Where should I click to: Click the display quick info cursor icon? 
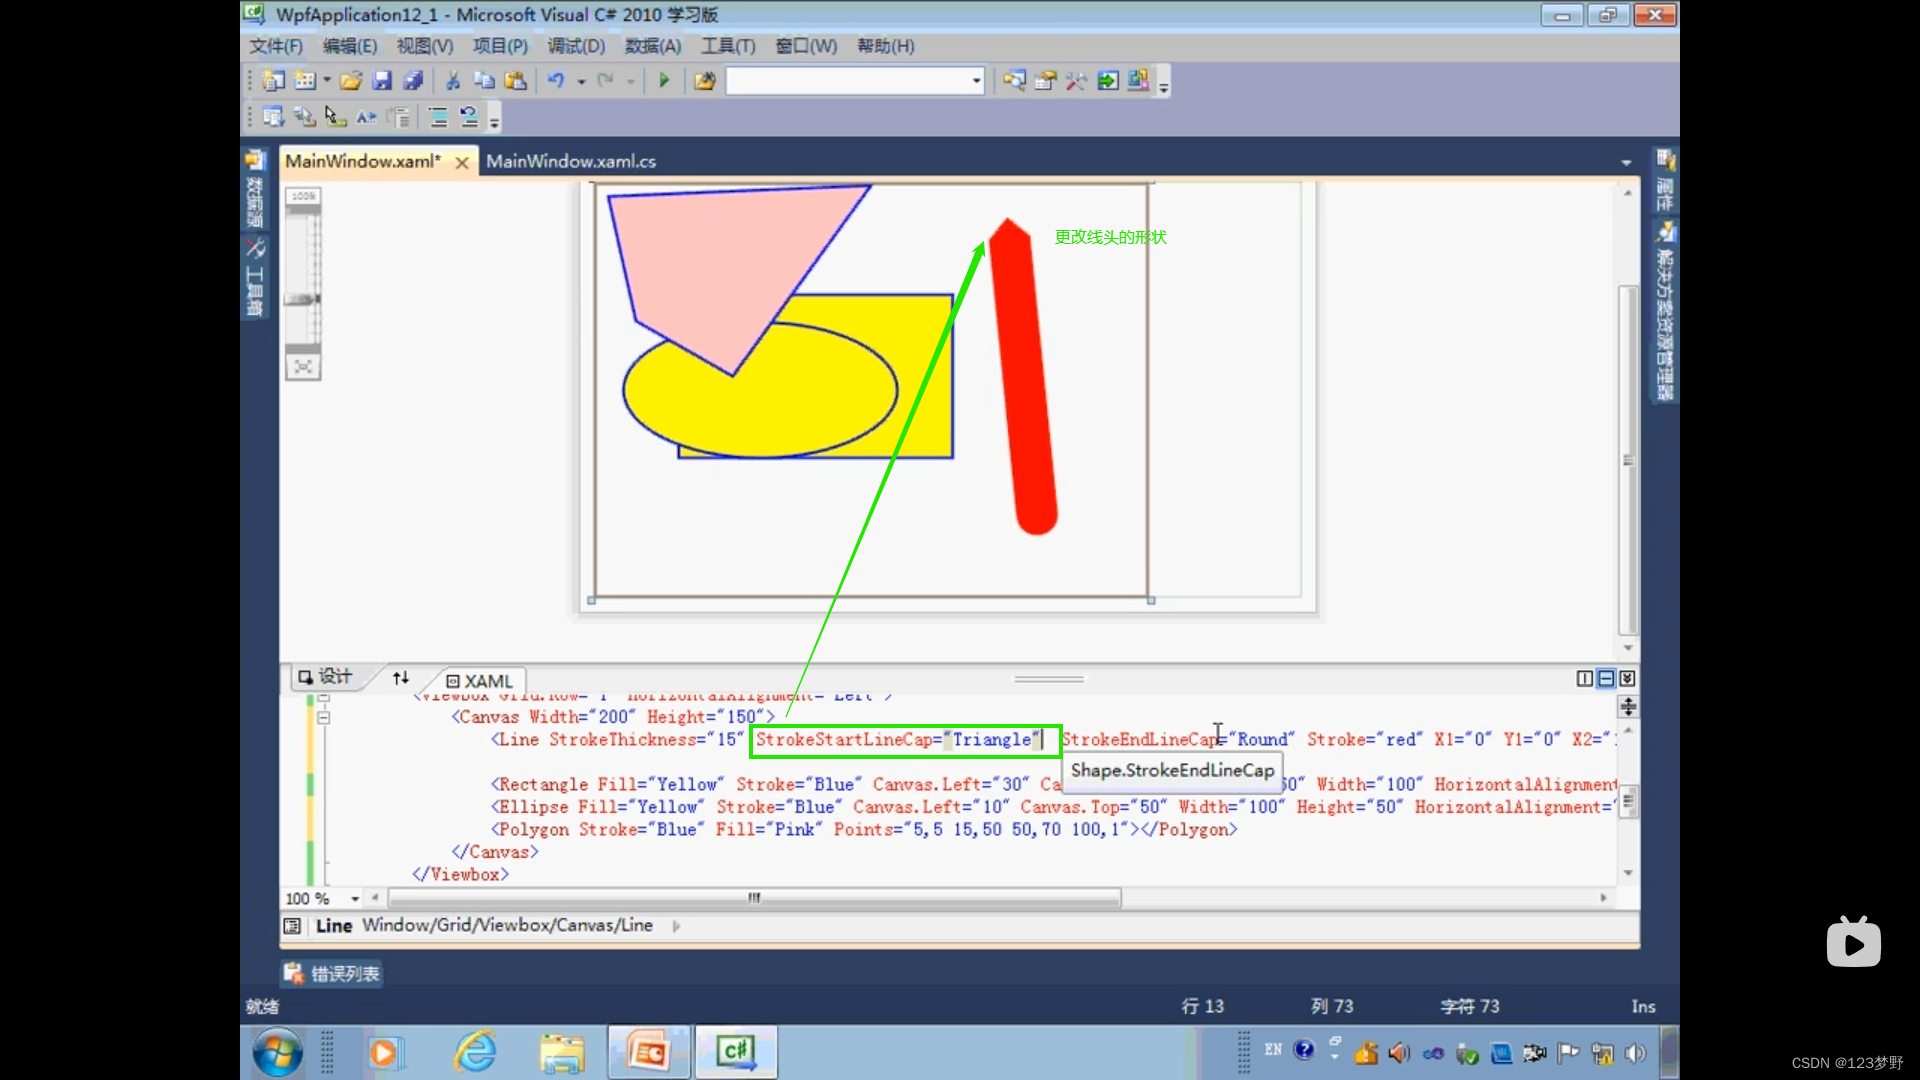point(336,118)
